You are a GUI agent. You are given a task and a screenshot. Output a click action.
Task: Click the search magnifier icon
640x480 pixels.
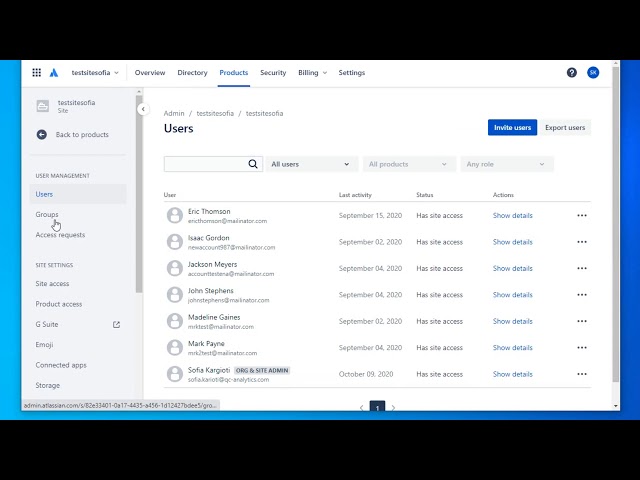click(253, 164)
